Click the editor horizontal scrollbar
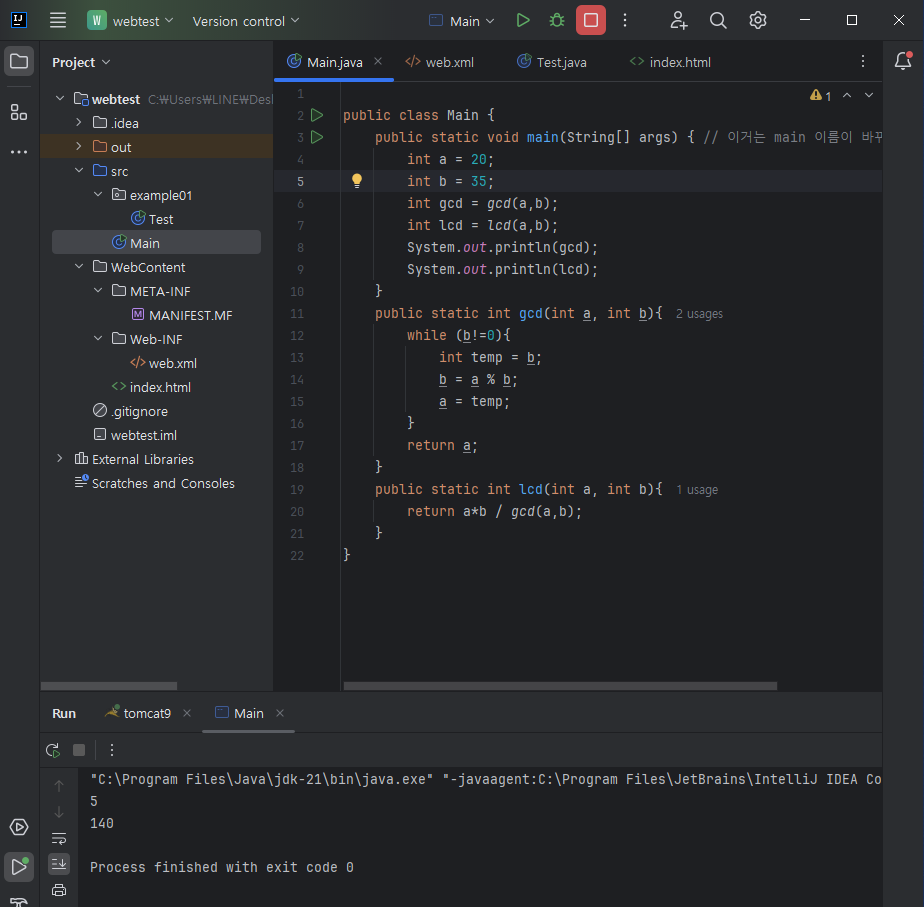This screenshot has height=907, width=924. 560,686
